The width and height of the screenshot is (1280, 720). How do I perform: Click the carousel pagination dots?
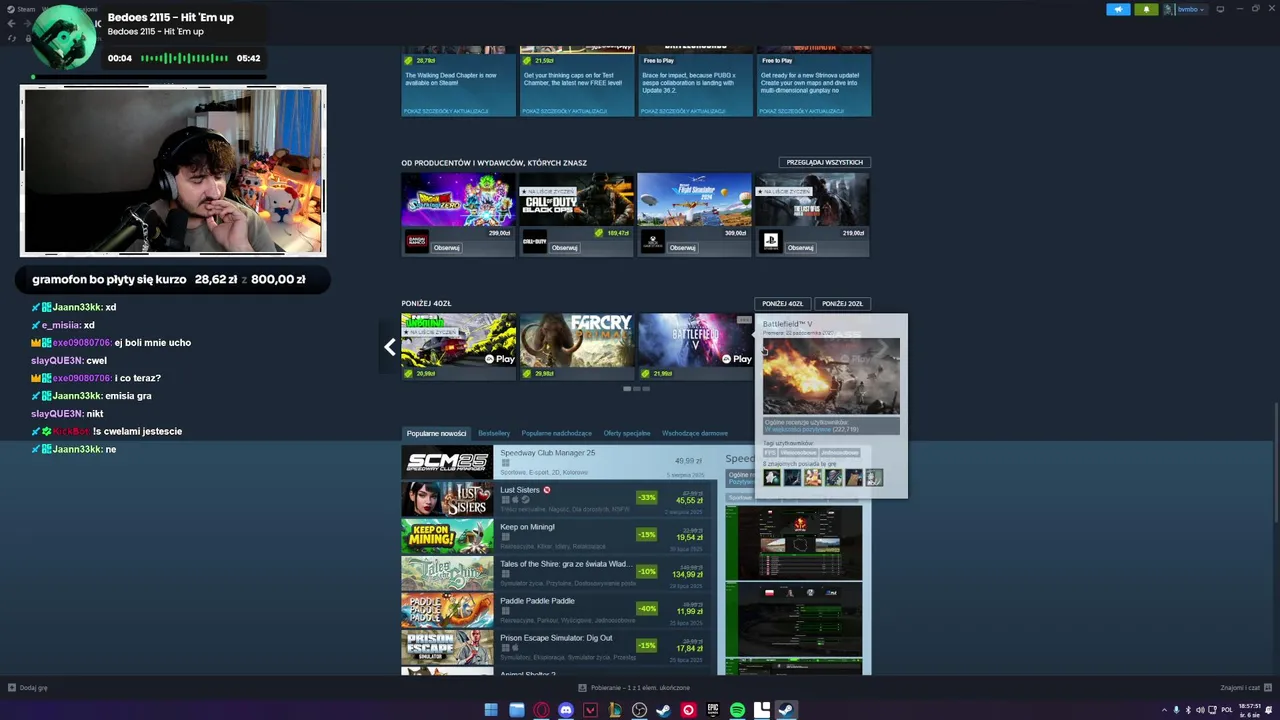tap(636, 388)
